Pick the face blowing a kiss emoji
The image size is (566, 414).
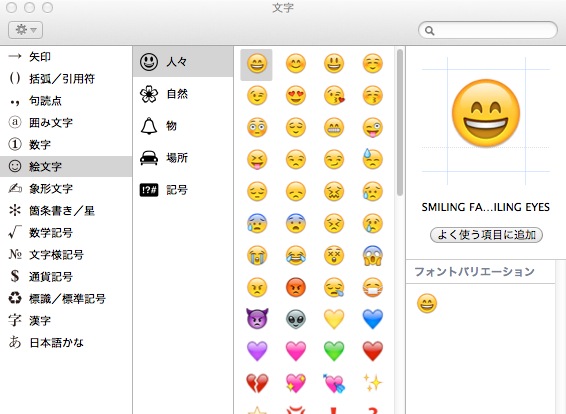pyautogui.click(x=334, y=96)
